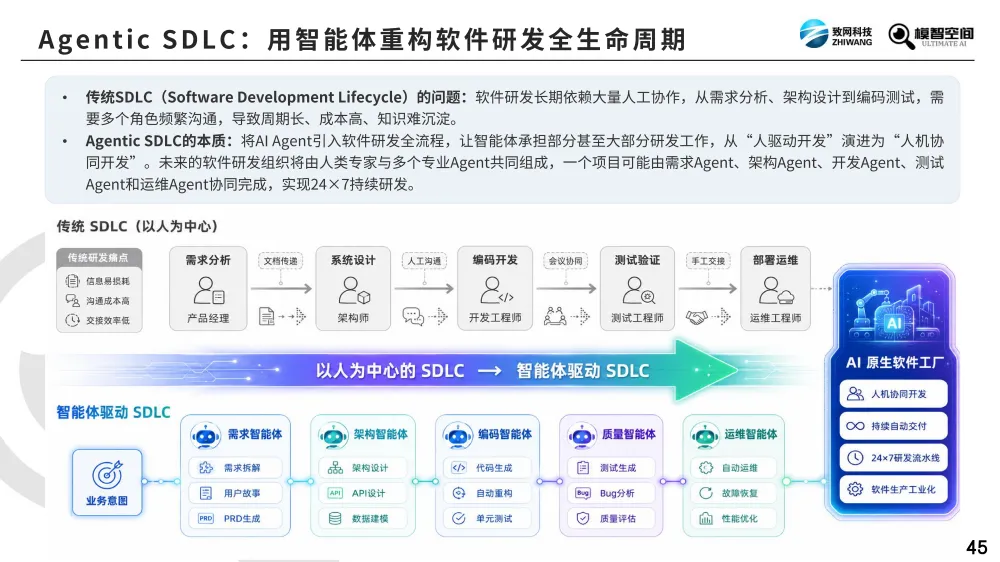Click the 致网科技 ZHIWANG logo
The width and height of the screenshot is (1000, 562).
pos(835,34)
